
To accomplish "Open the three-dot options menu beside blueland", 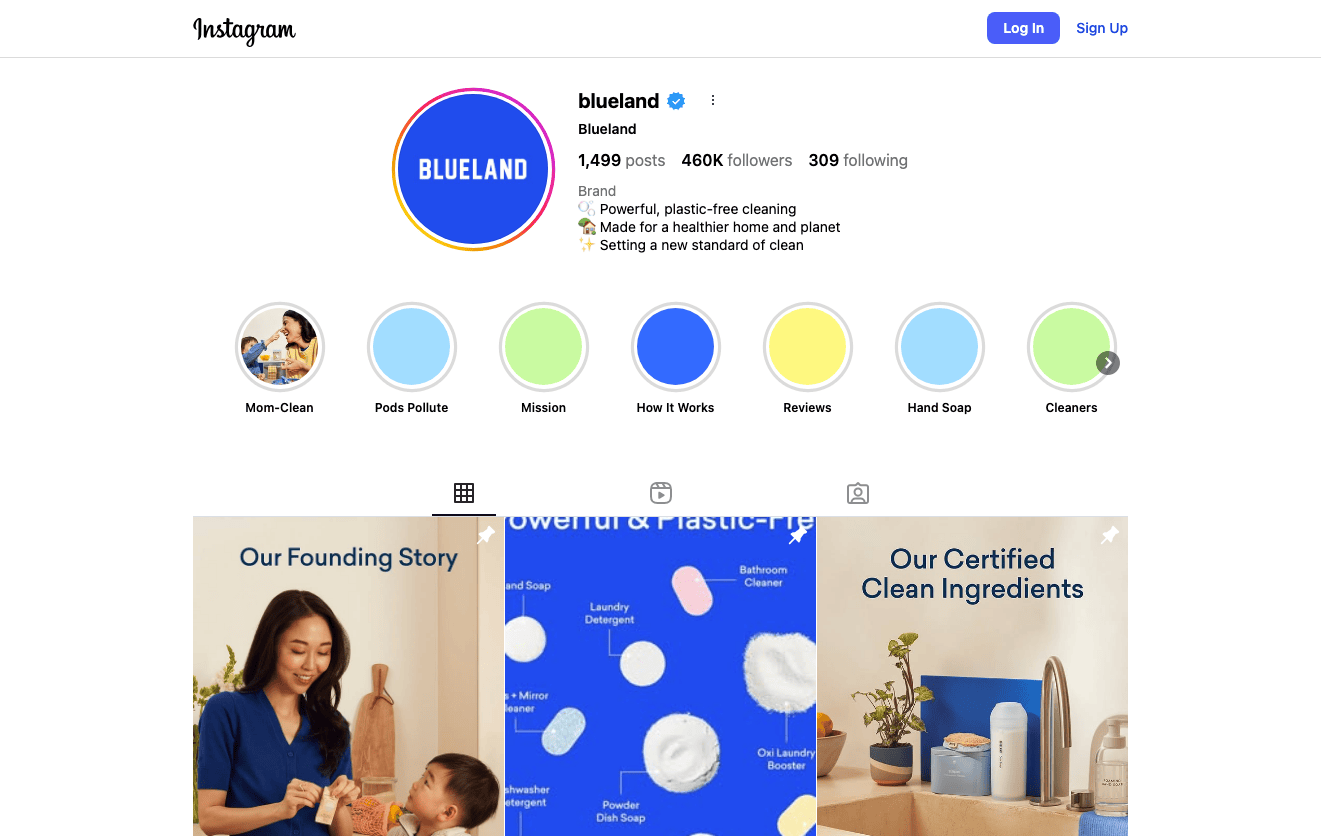I will coord(713,100).
